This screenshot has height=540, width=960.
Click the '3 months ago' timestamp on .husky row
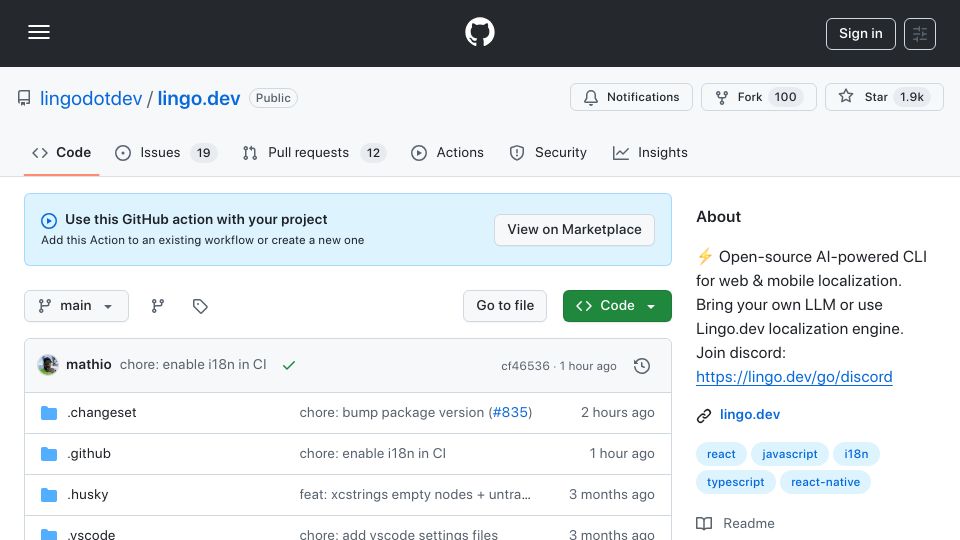[x=612, y=495]
